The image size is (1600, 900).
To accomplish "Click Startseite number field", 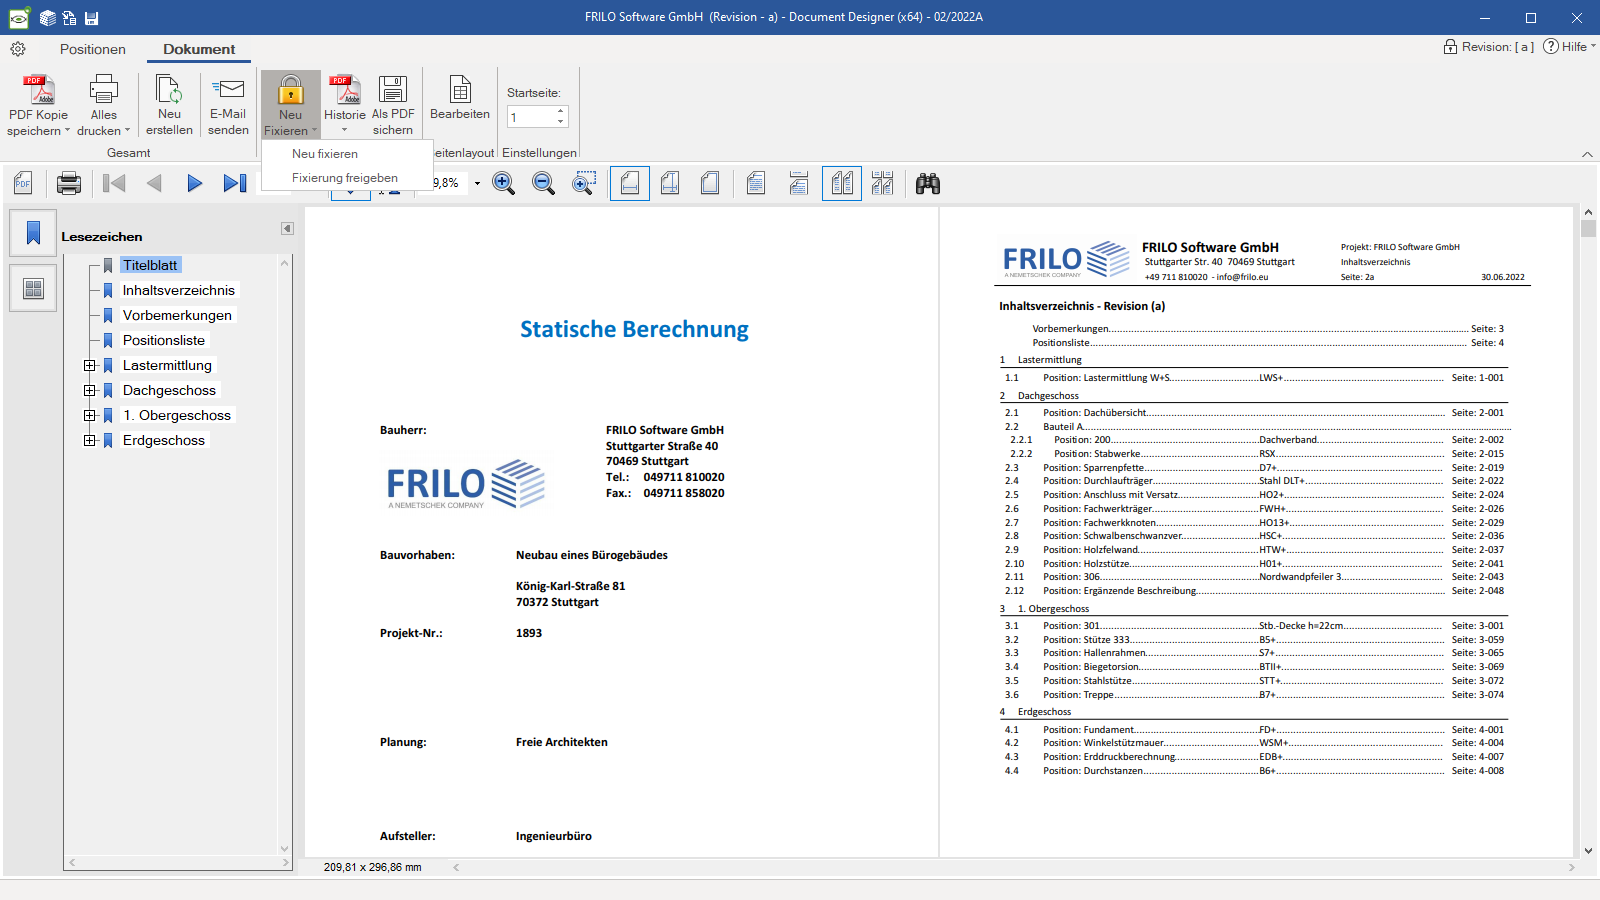I will click(x=530, y=116).
